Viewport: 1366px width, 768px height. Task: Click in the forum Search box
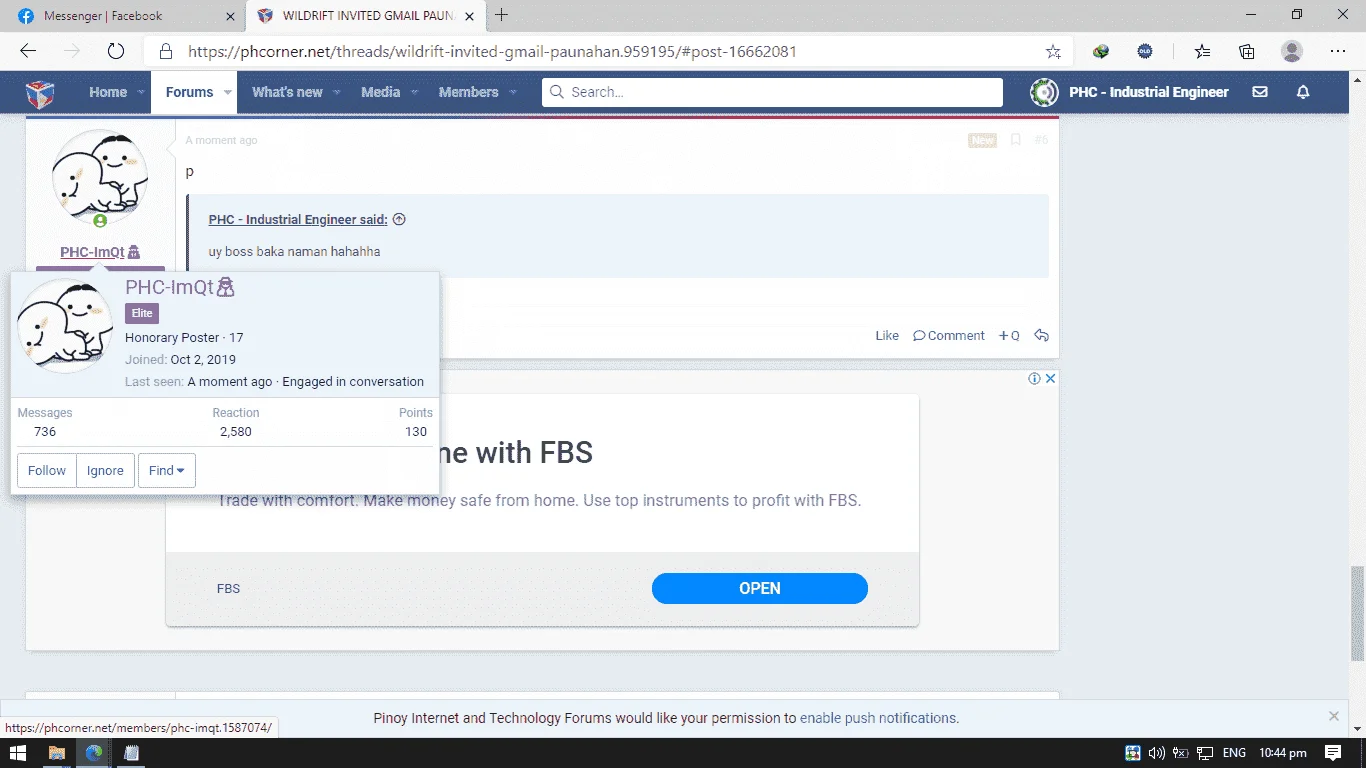pyautogui.click(x=772, y=92)
